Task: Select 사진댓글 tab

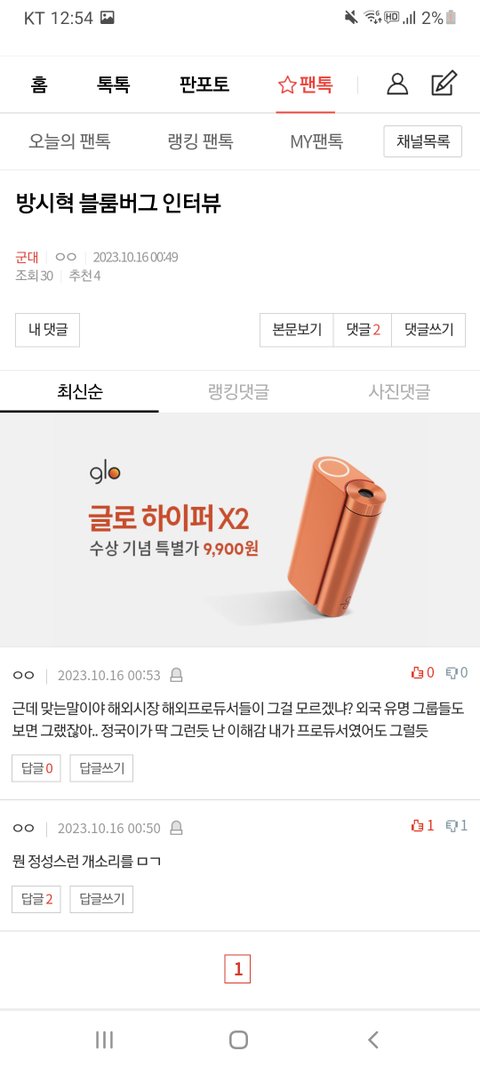Action: pyautogui.click(x=400, y=391)
